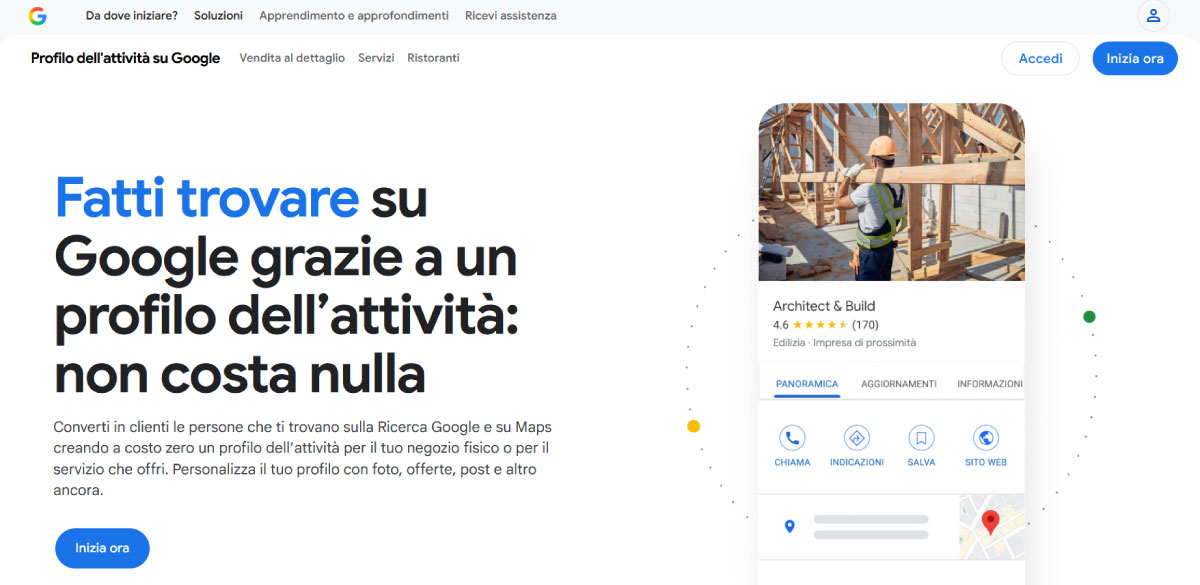Select the Aggiornamenti tab
This screenshot has height=585, width=1200.
coord(899,384)
